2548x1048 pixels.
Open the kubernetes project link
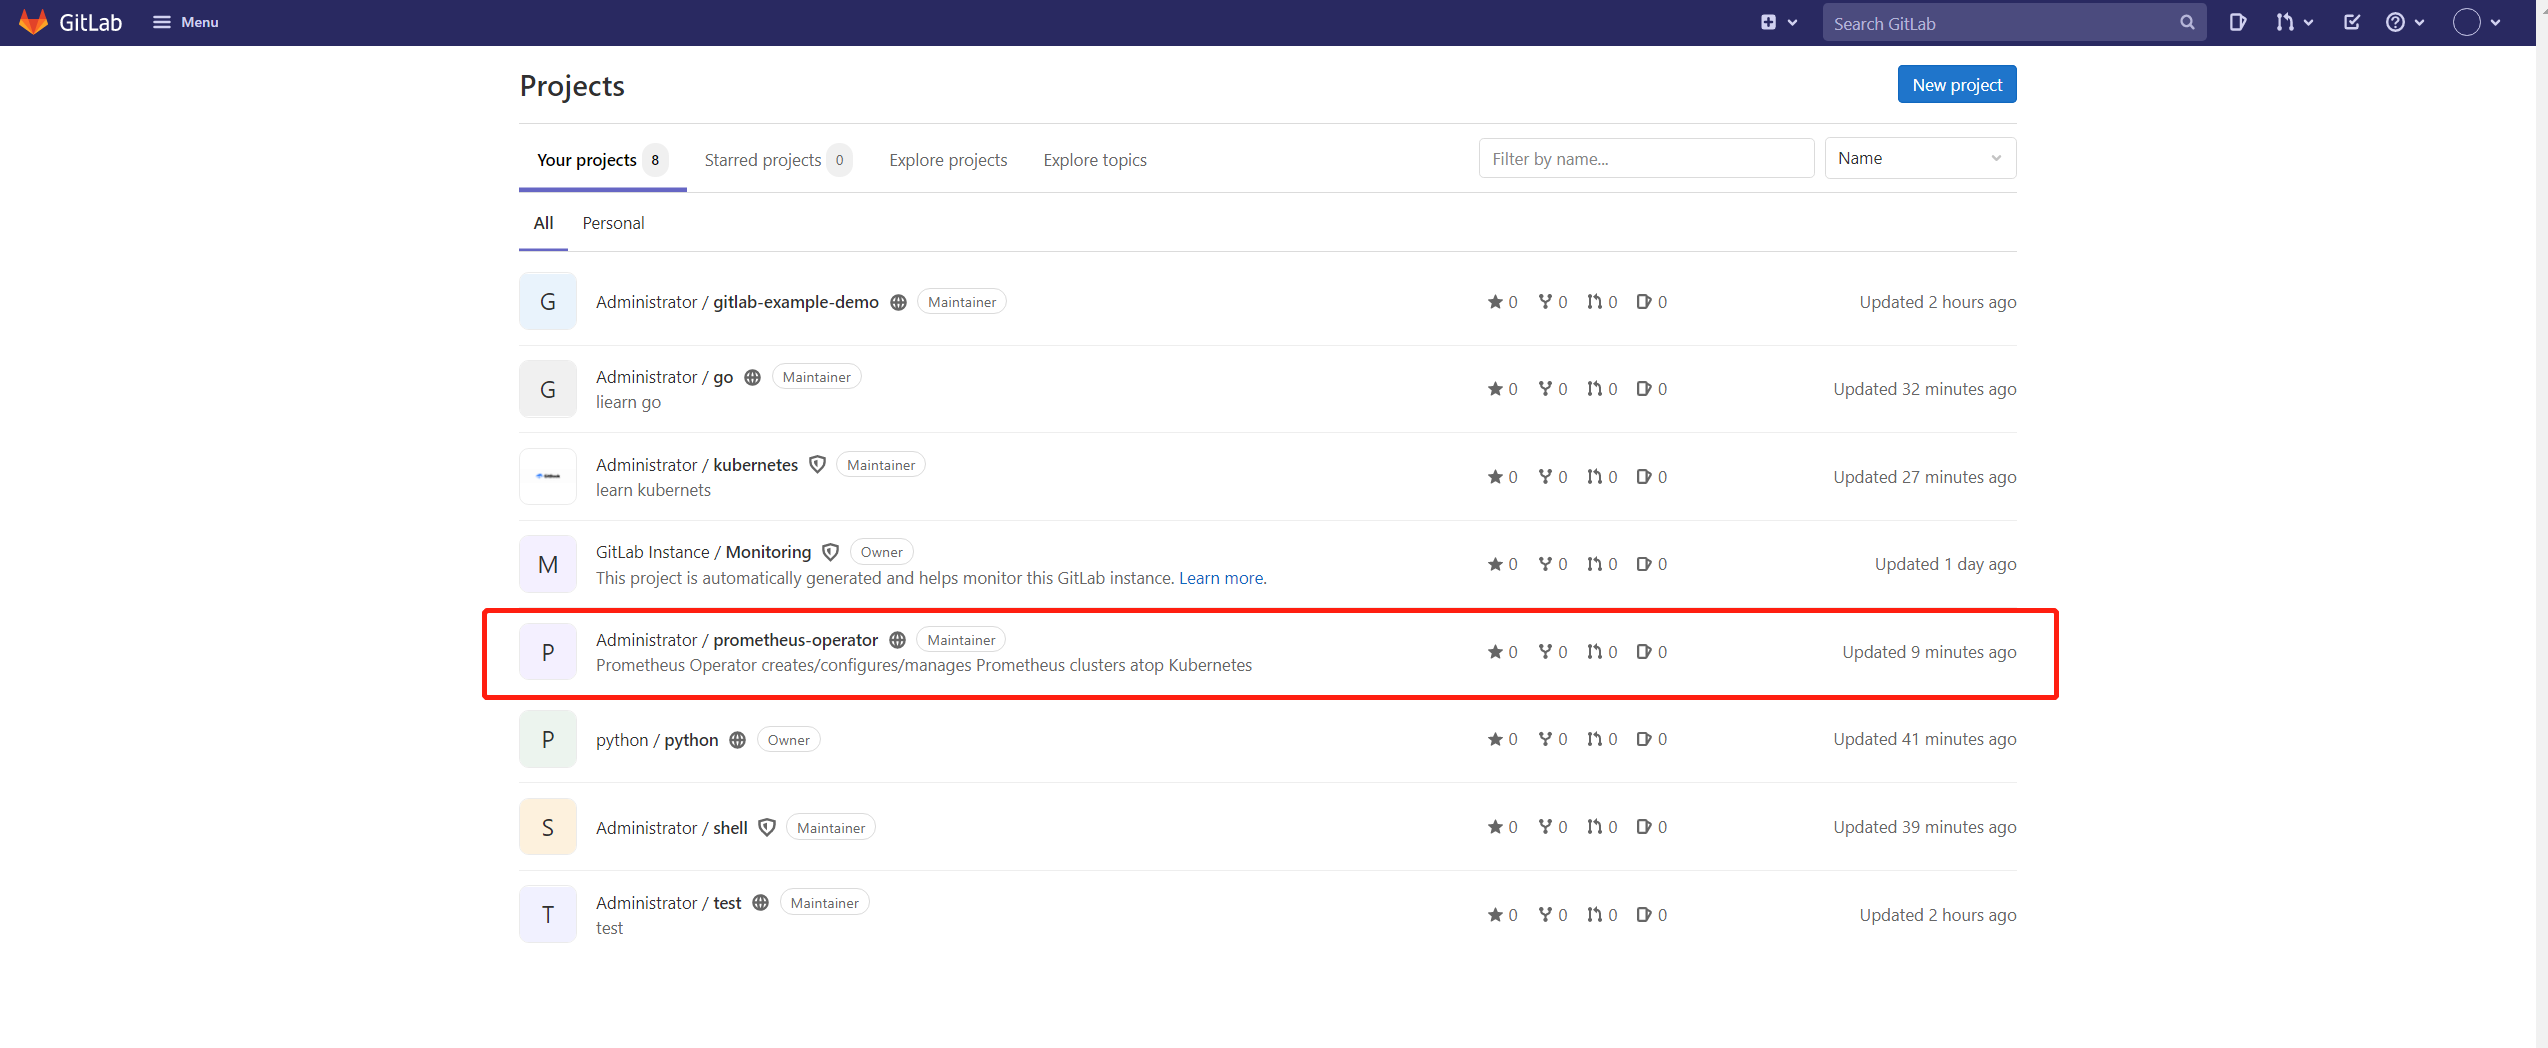pyautogui.click(x=697, y=465)
